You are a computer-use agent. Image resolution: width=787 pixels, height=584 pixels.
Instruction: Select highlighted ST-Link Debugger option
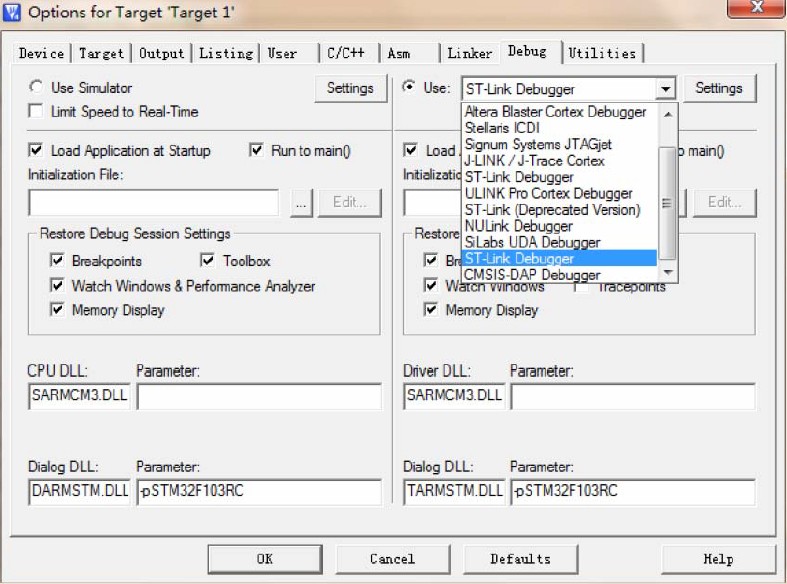coord(559,258)
